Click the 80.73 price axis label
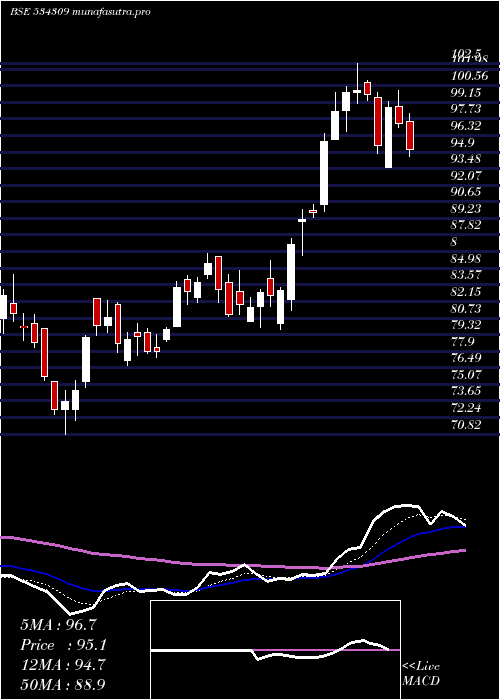The width and height of the screenshot is (500, 700). pyautogui.click(x=466, y=309)
